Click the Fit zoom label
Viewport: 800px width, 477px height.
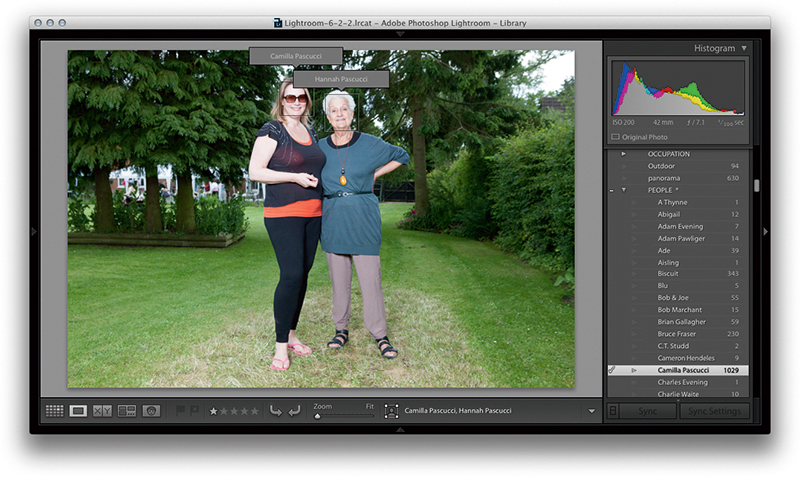[370, 406]
